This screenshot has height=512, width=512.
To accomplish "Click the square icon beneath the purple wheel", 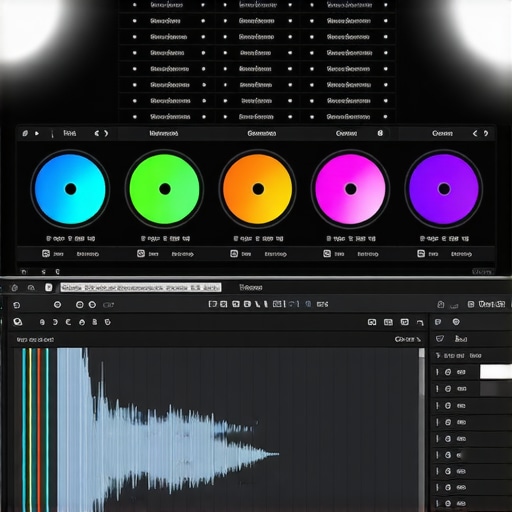I will point(421,254).
